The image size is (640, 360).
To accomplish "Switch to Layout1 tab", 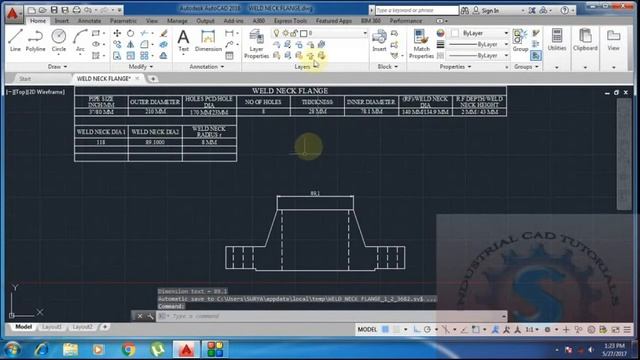I will [x=52, y=327].
